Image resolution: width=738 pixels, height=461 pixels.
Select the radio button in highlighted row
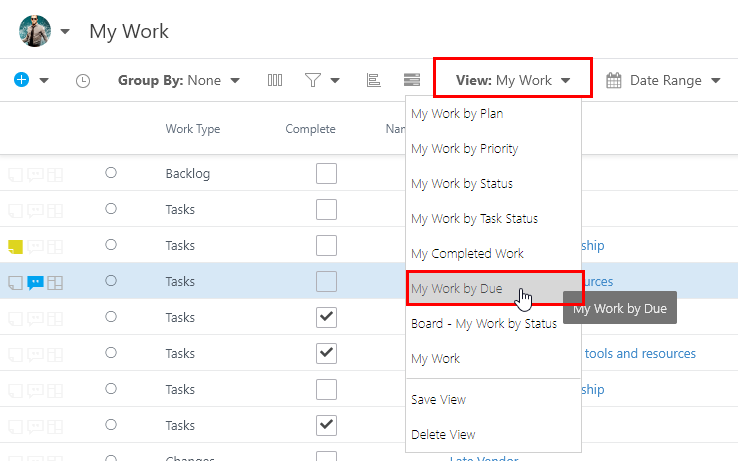111,281
